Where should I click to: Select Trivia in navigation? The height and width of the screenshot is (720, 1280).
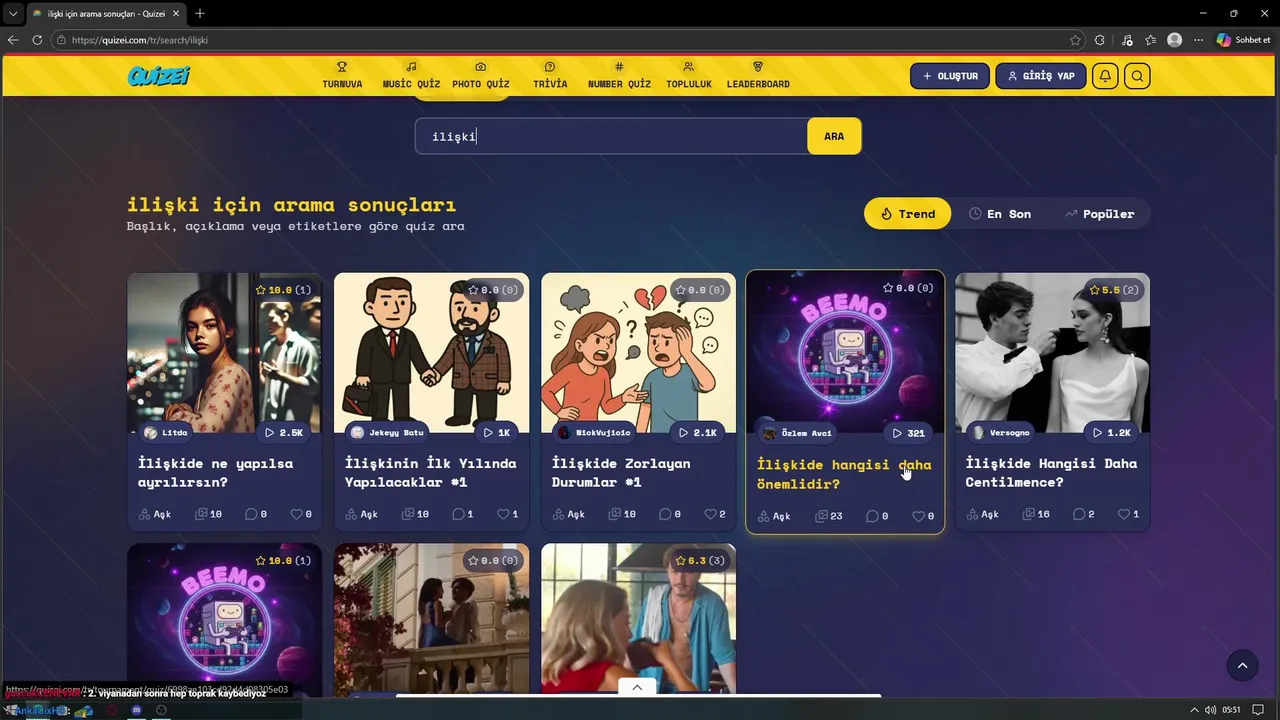[550, 76]
